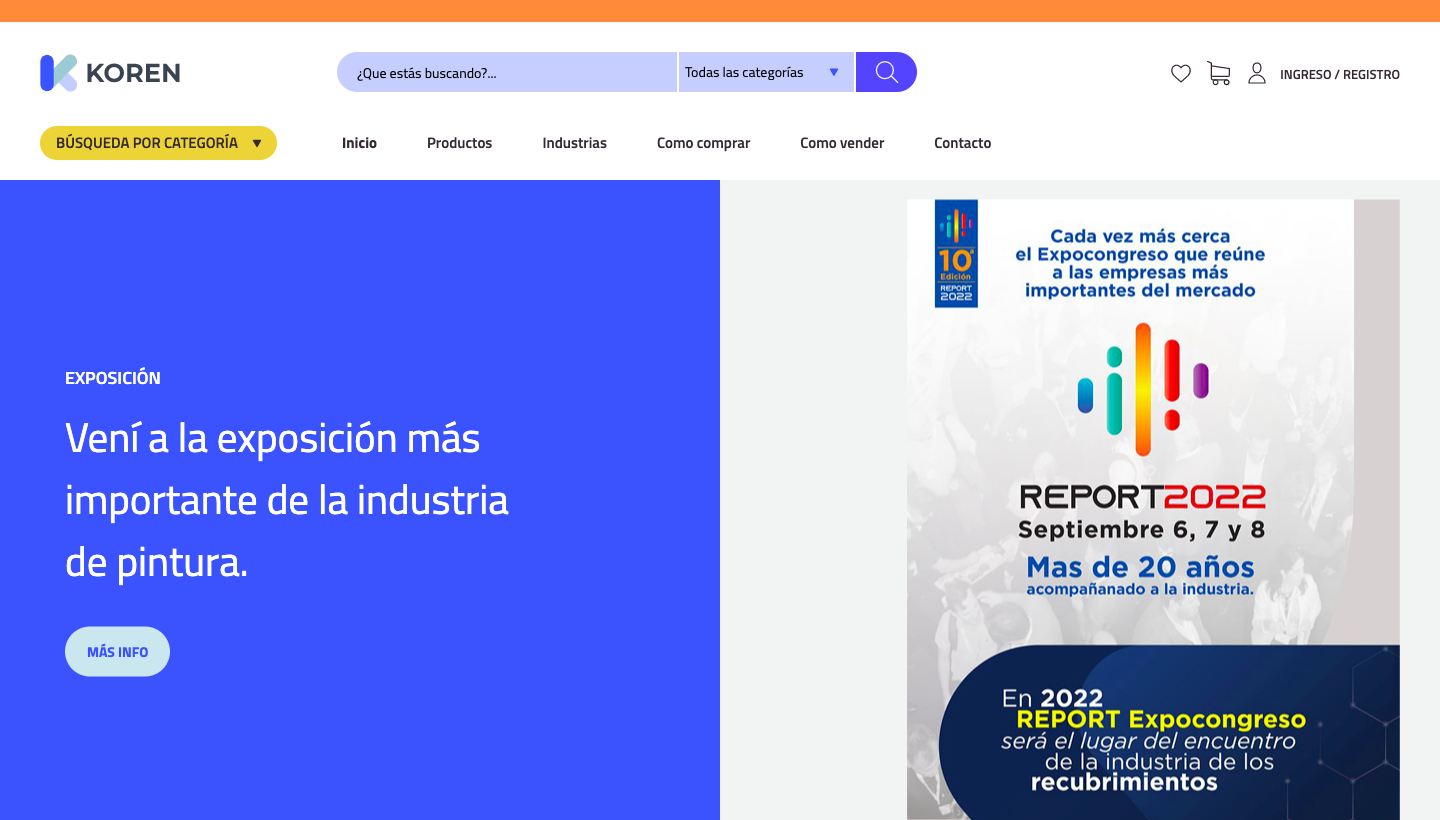Select 'Como vender' in navigation
Image resolution: width=1440 pixels, height=820 pixels.
pos(842,143)
